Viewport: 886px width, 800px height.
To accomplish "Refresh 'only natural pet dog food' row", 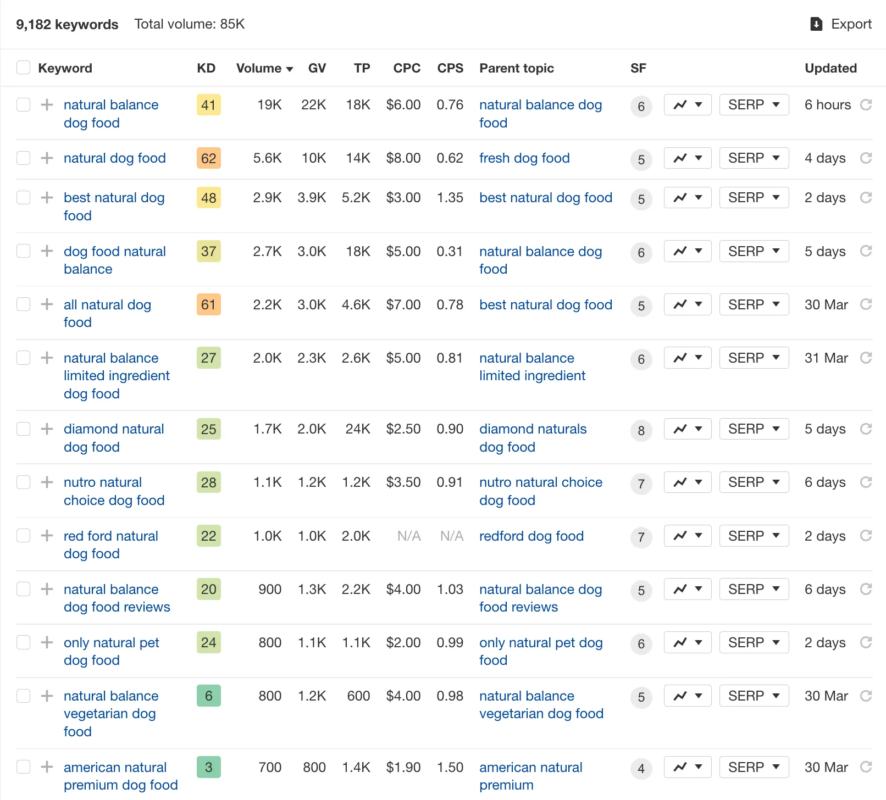I will (x=866, y=642).
